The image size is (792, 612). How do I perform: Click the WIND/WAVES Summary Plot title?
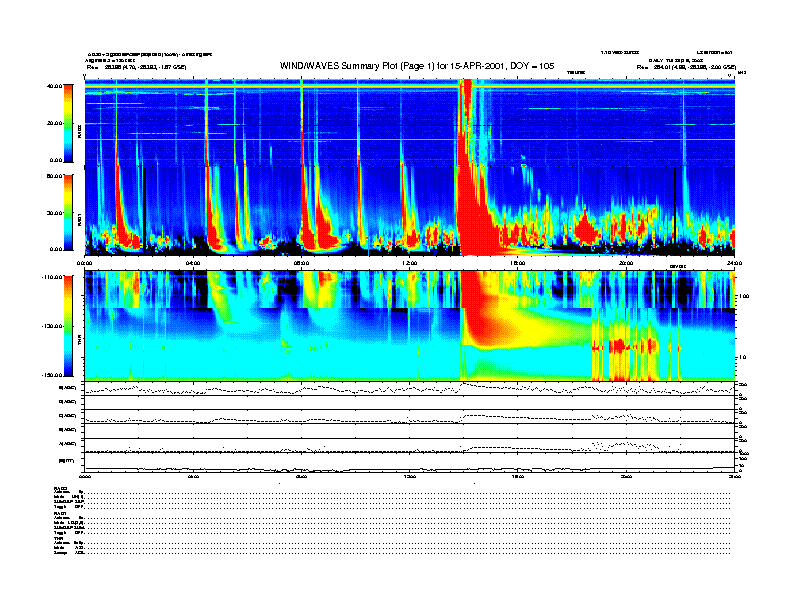tap(417, 66)
